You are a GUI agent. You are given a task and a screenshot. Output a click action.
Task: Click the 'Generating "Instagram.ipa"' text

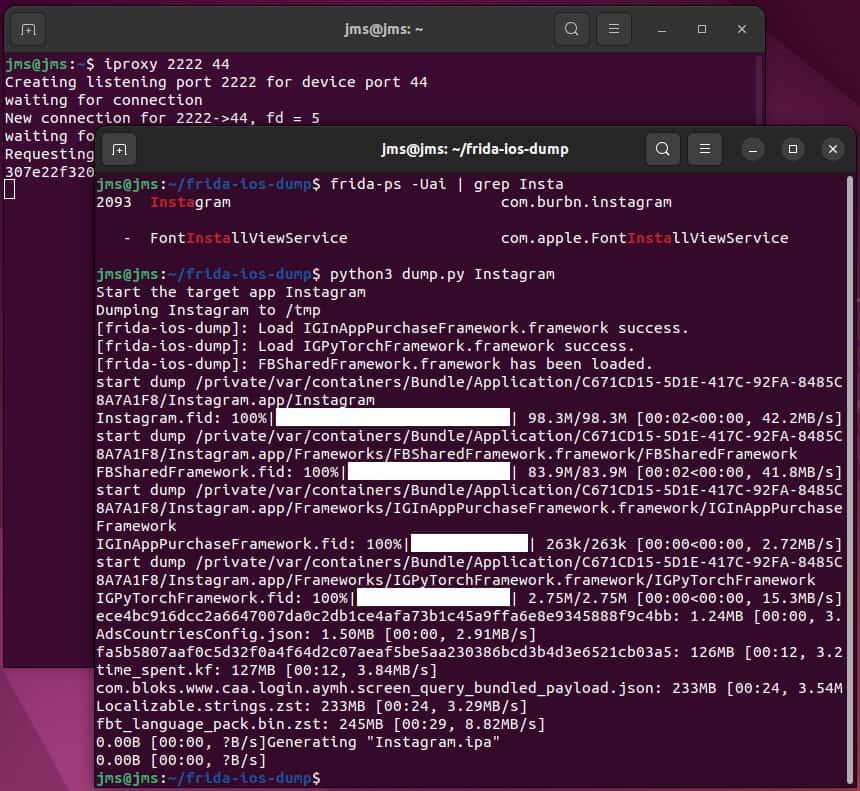pos(383,742)
